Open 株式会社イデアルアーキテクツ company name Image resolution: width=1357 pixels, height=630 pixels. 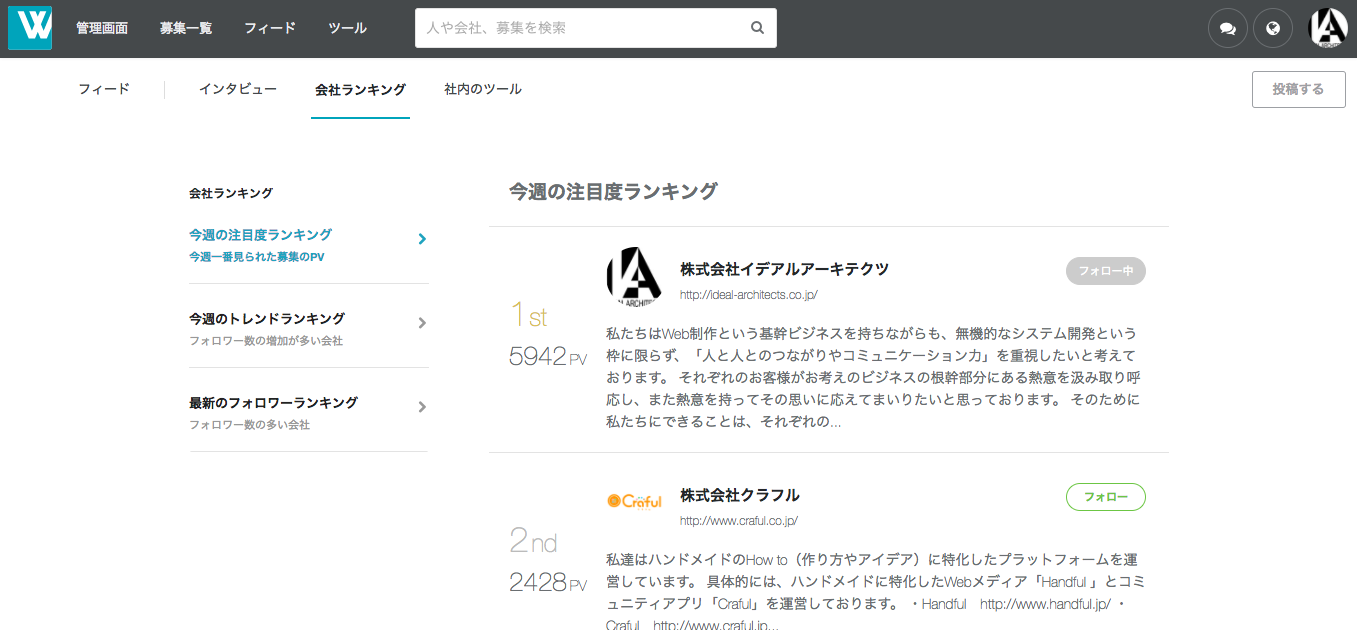(784, 269)
